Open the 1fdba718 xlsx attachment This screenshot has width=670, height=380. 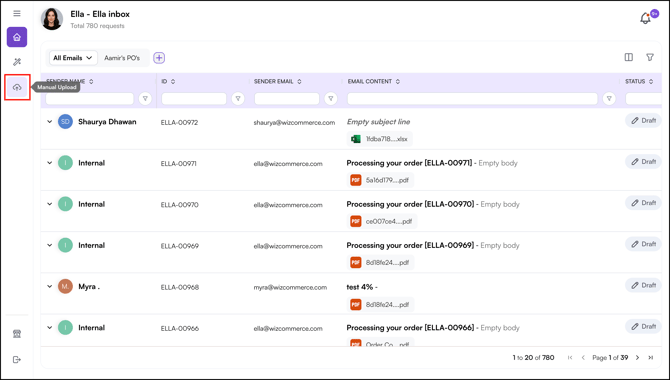379,139
